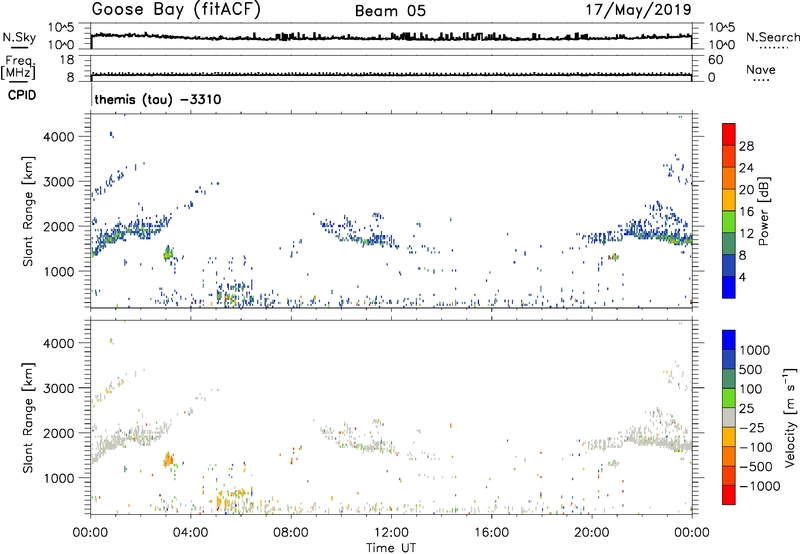Click the "-100" velocity colorbar label

click(x=755, y=447)
